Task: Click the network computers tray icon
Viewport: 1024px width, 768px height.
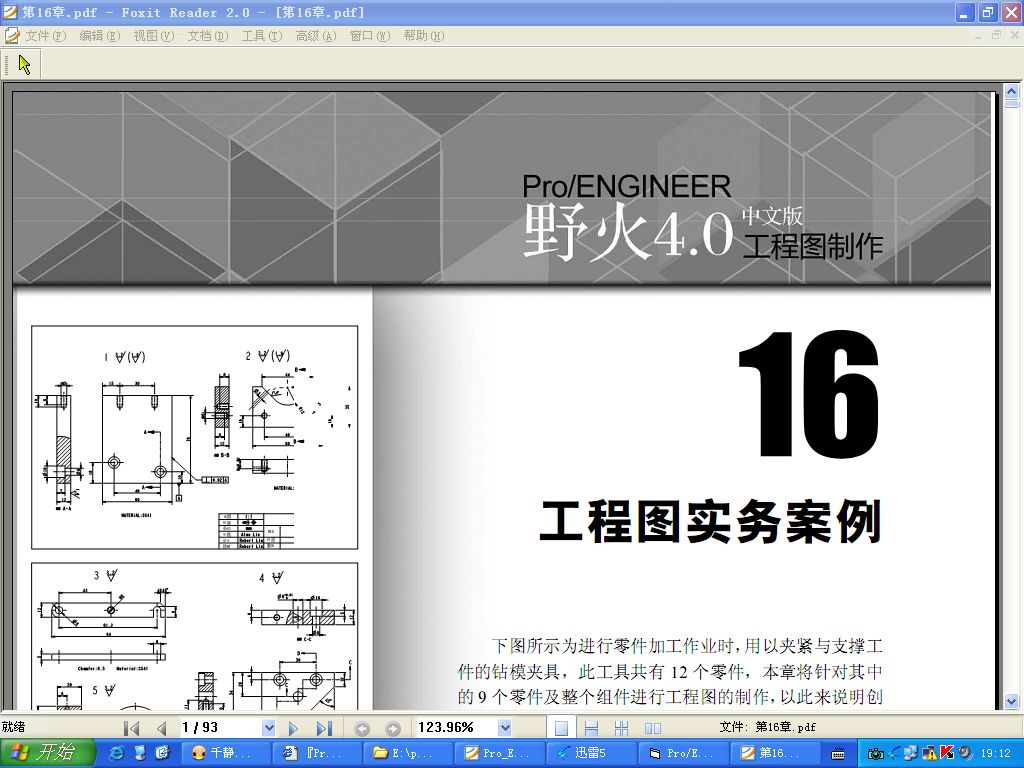Action: (910, 753)
